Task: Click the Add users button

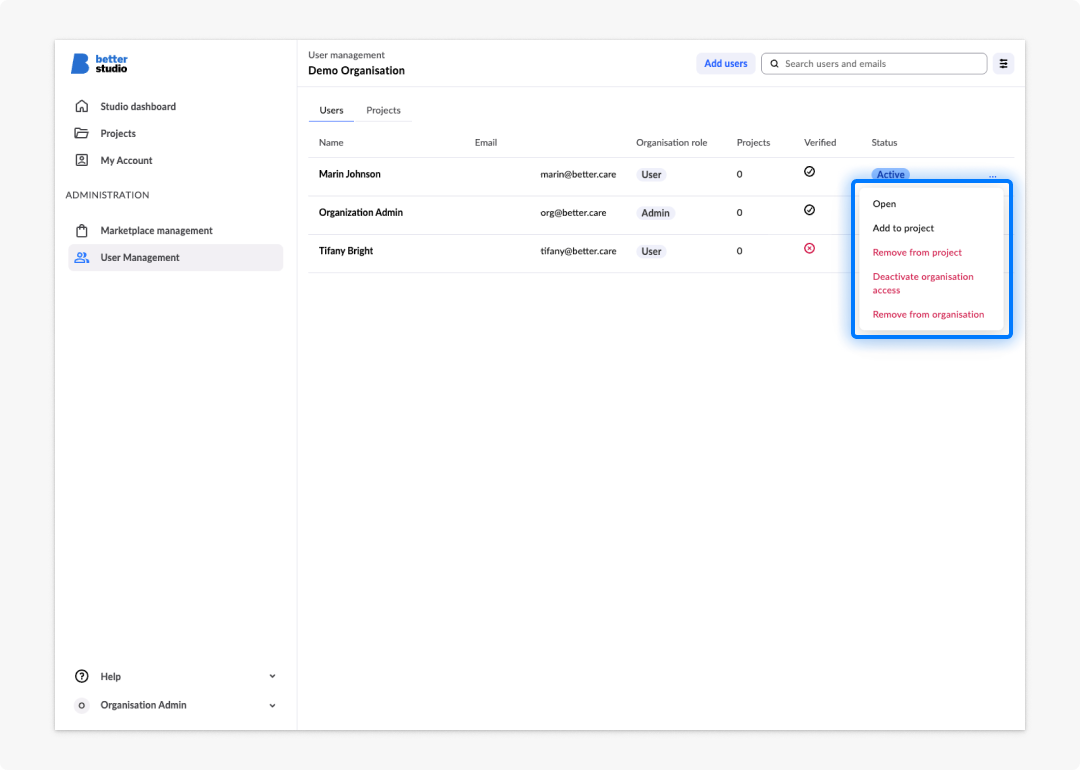Action: click(725, 63)
